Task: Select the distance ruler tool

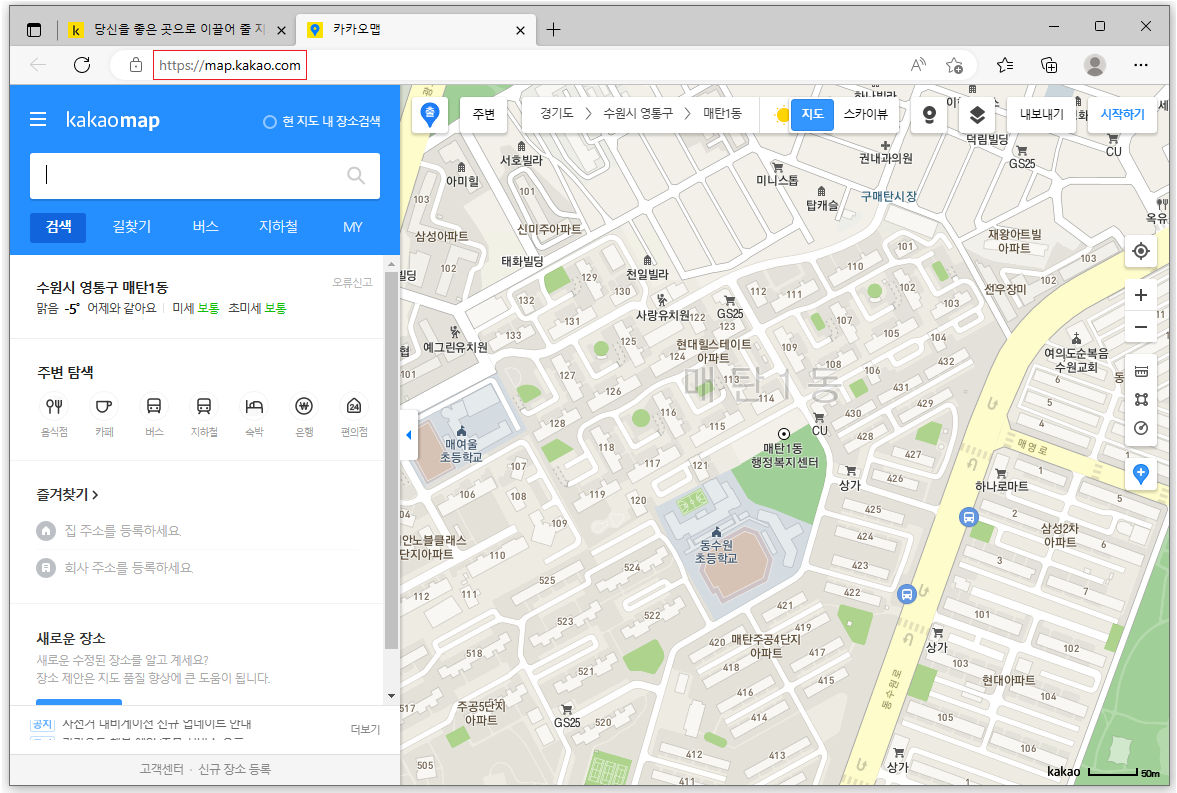Action: (x=1141, y=371)
